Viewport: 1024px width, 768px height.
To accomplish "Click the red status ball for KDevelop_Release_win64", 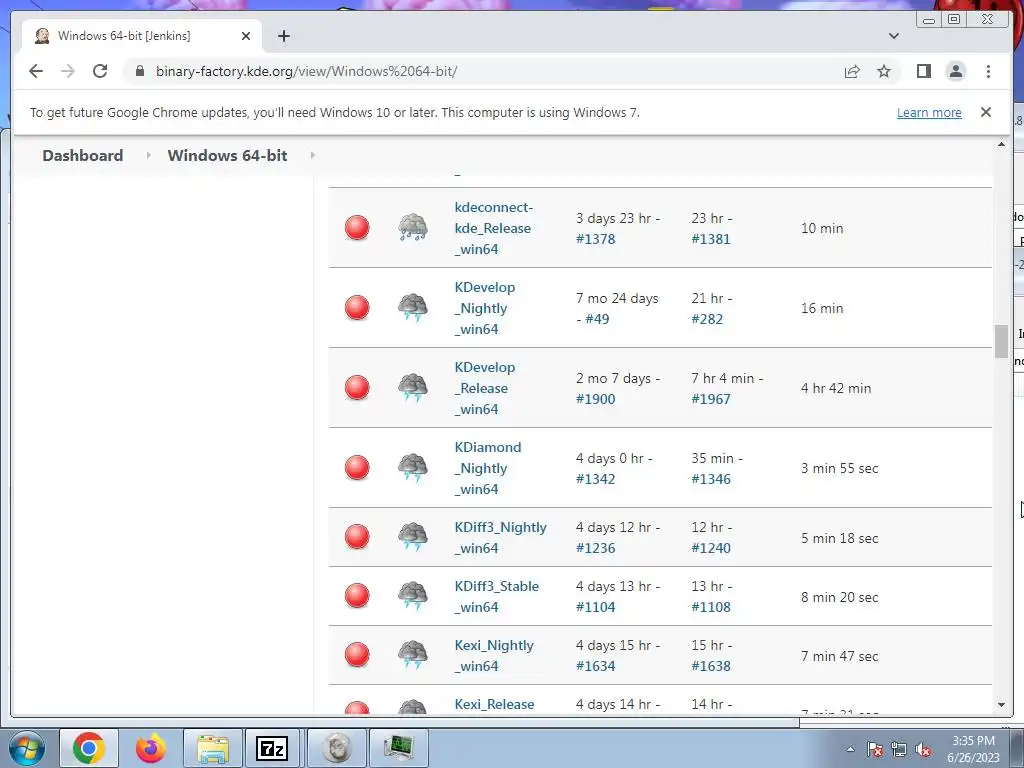I will (x=357, y=387).
